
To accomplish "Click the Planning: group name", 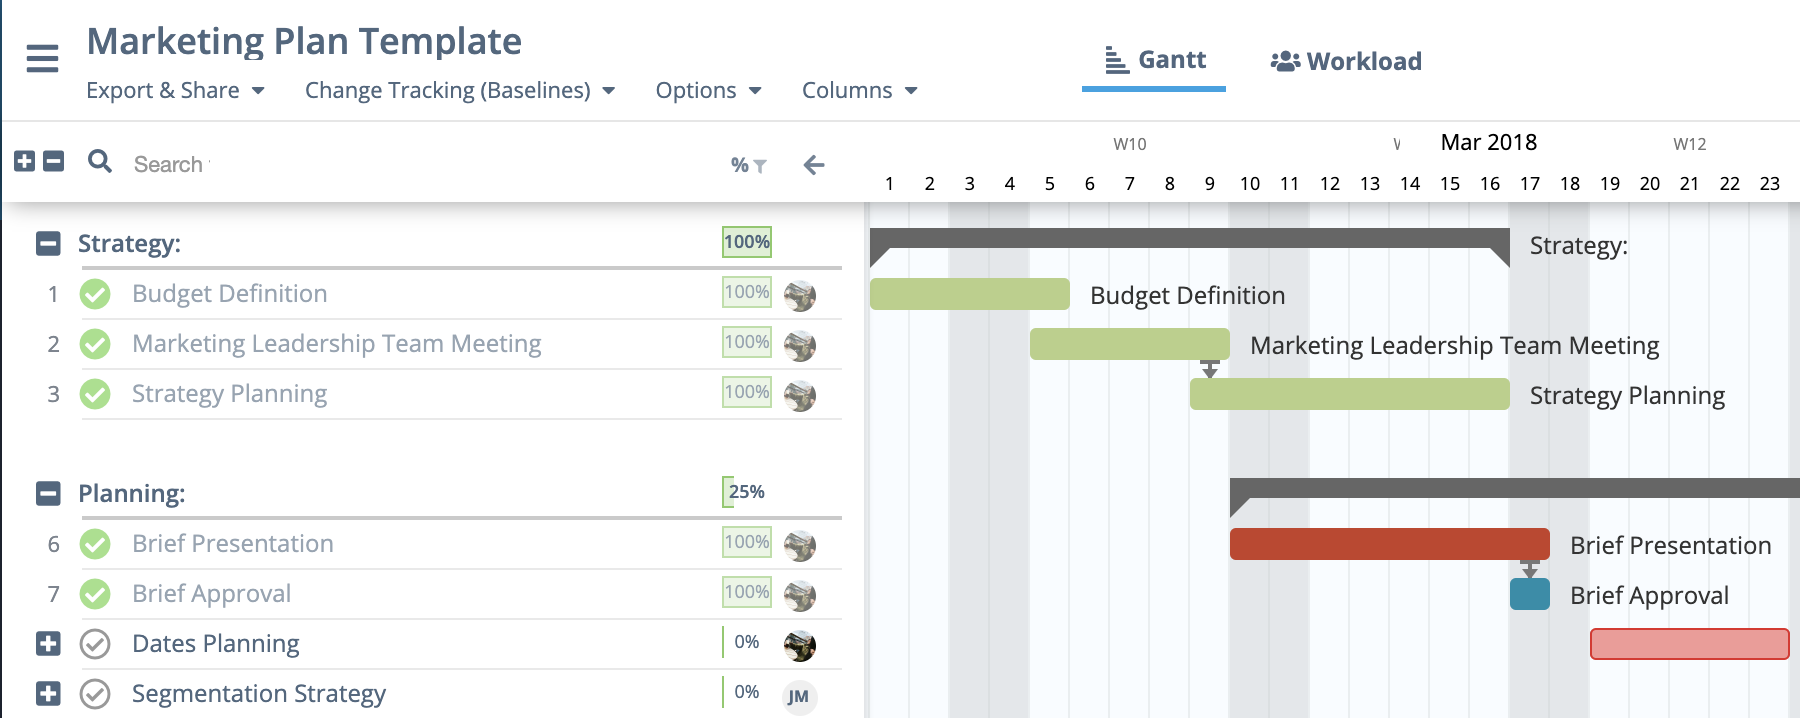I will coord(131,493).
